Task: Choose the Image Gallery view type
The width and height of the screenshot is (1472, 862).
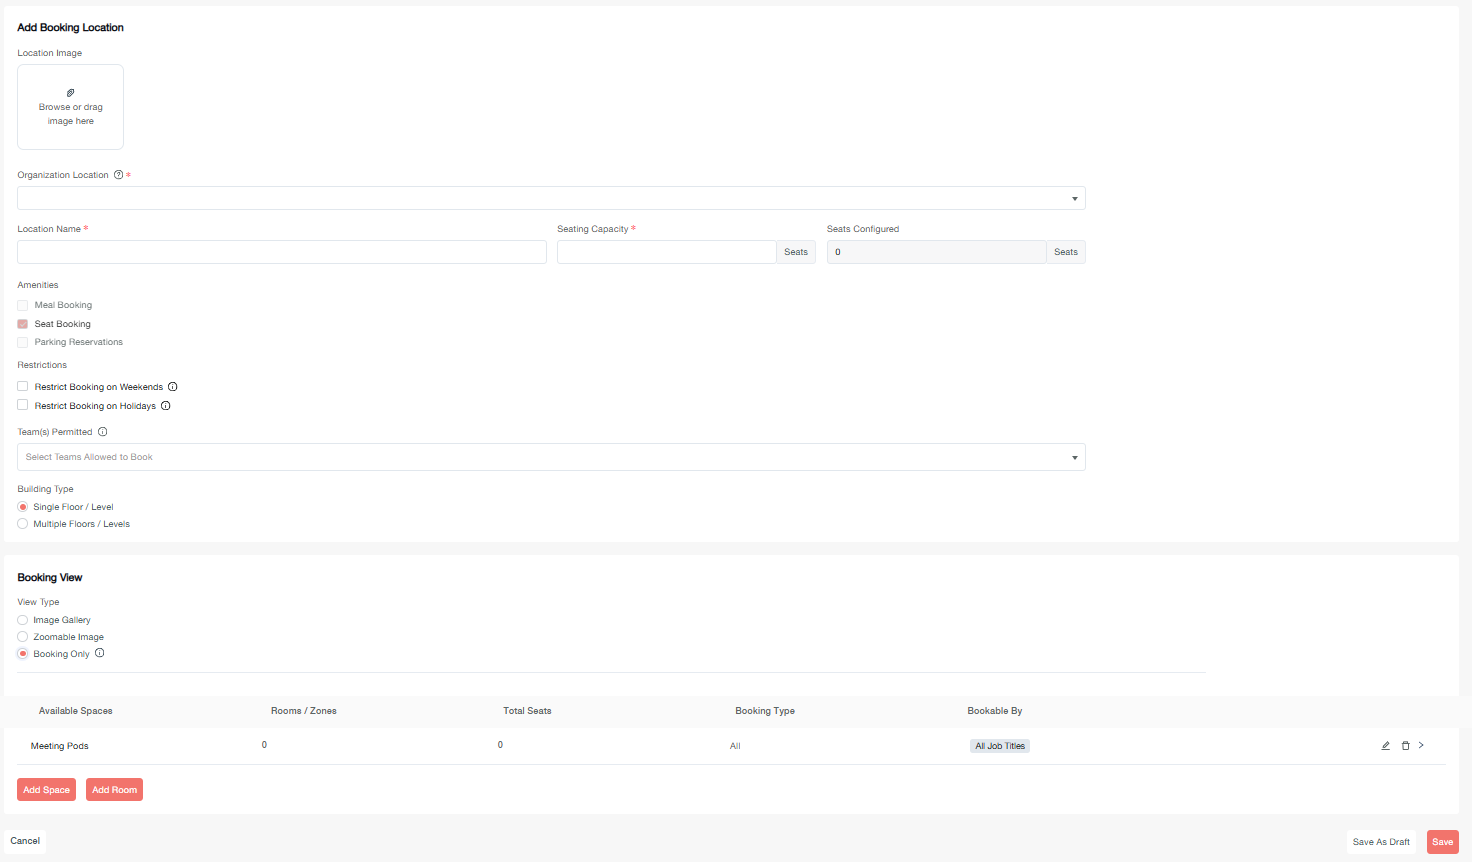Action: coord(23,620)
